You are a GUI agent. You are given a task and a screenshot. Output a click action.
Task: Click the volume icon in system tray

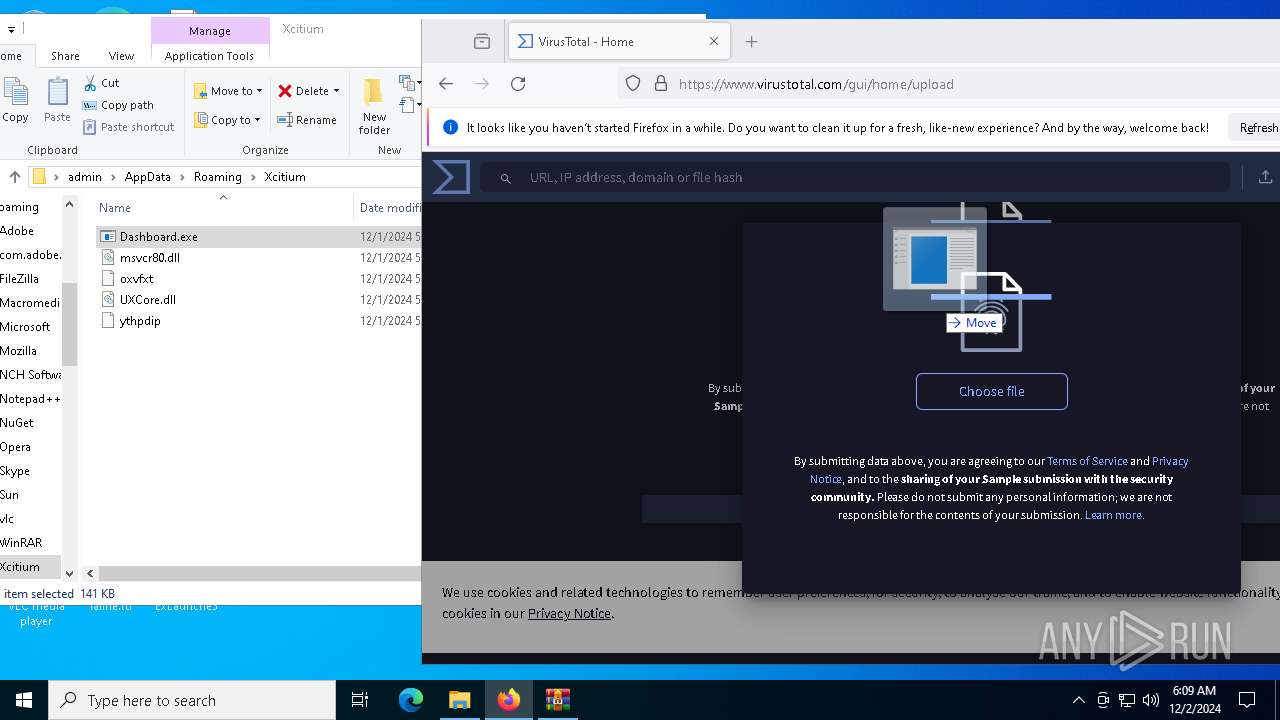1151,700
